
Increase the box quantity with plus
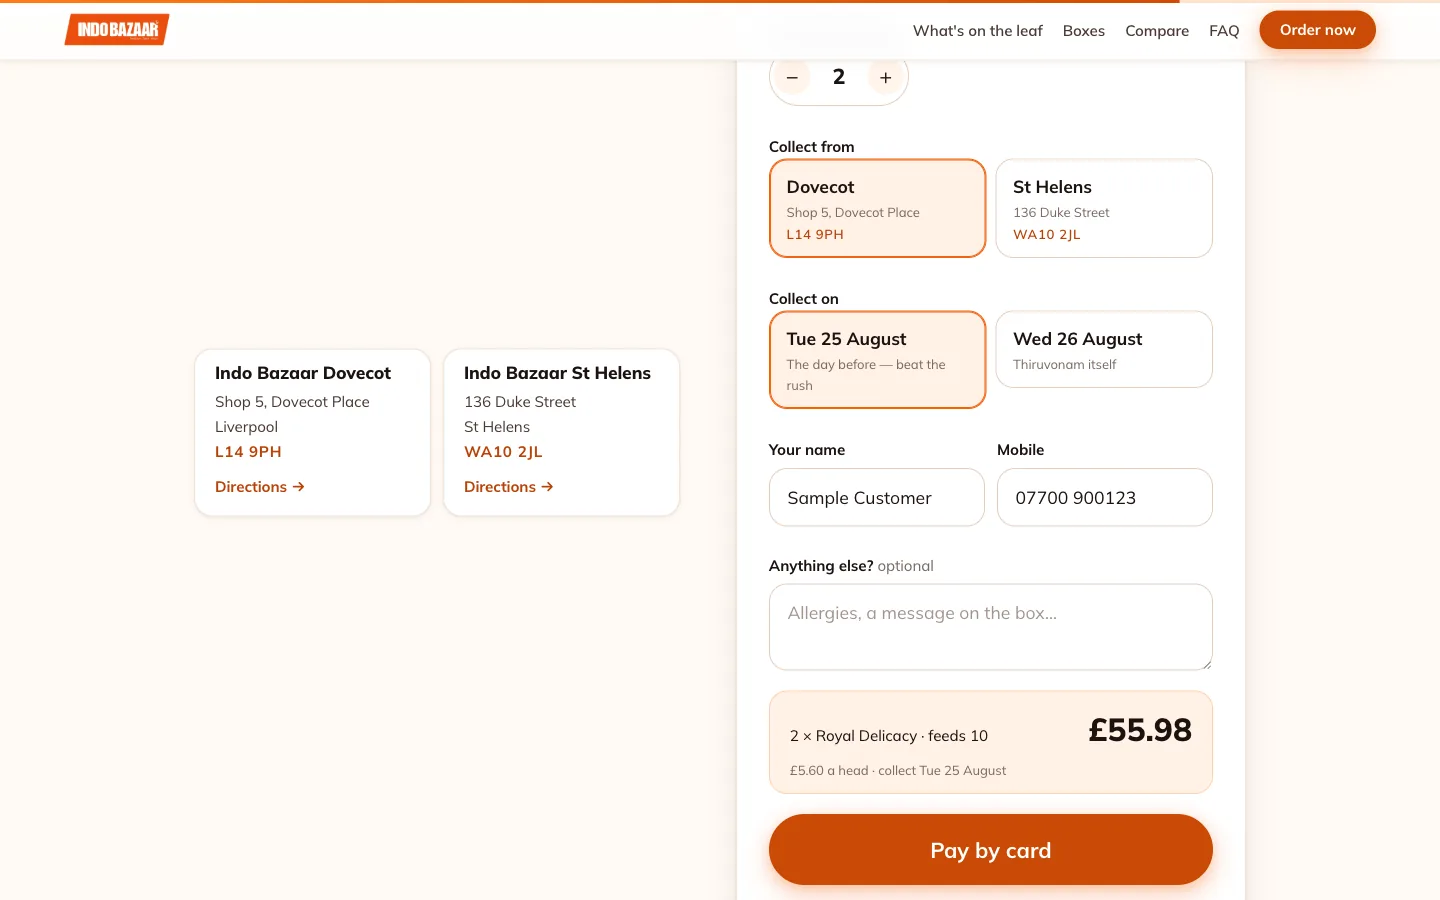point(885,77)
